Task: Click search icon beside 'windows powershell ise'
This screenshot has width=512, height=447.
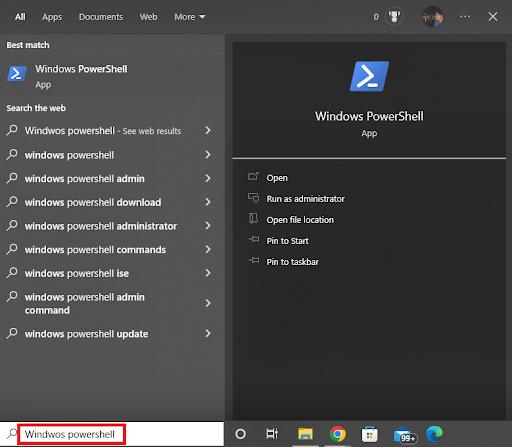Action: [x=12, y=272]
